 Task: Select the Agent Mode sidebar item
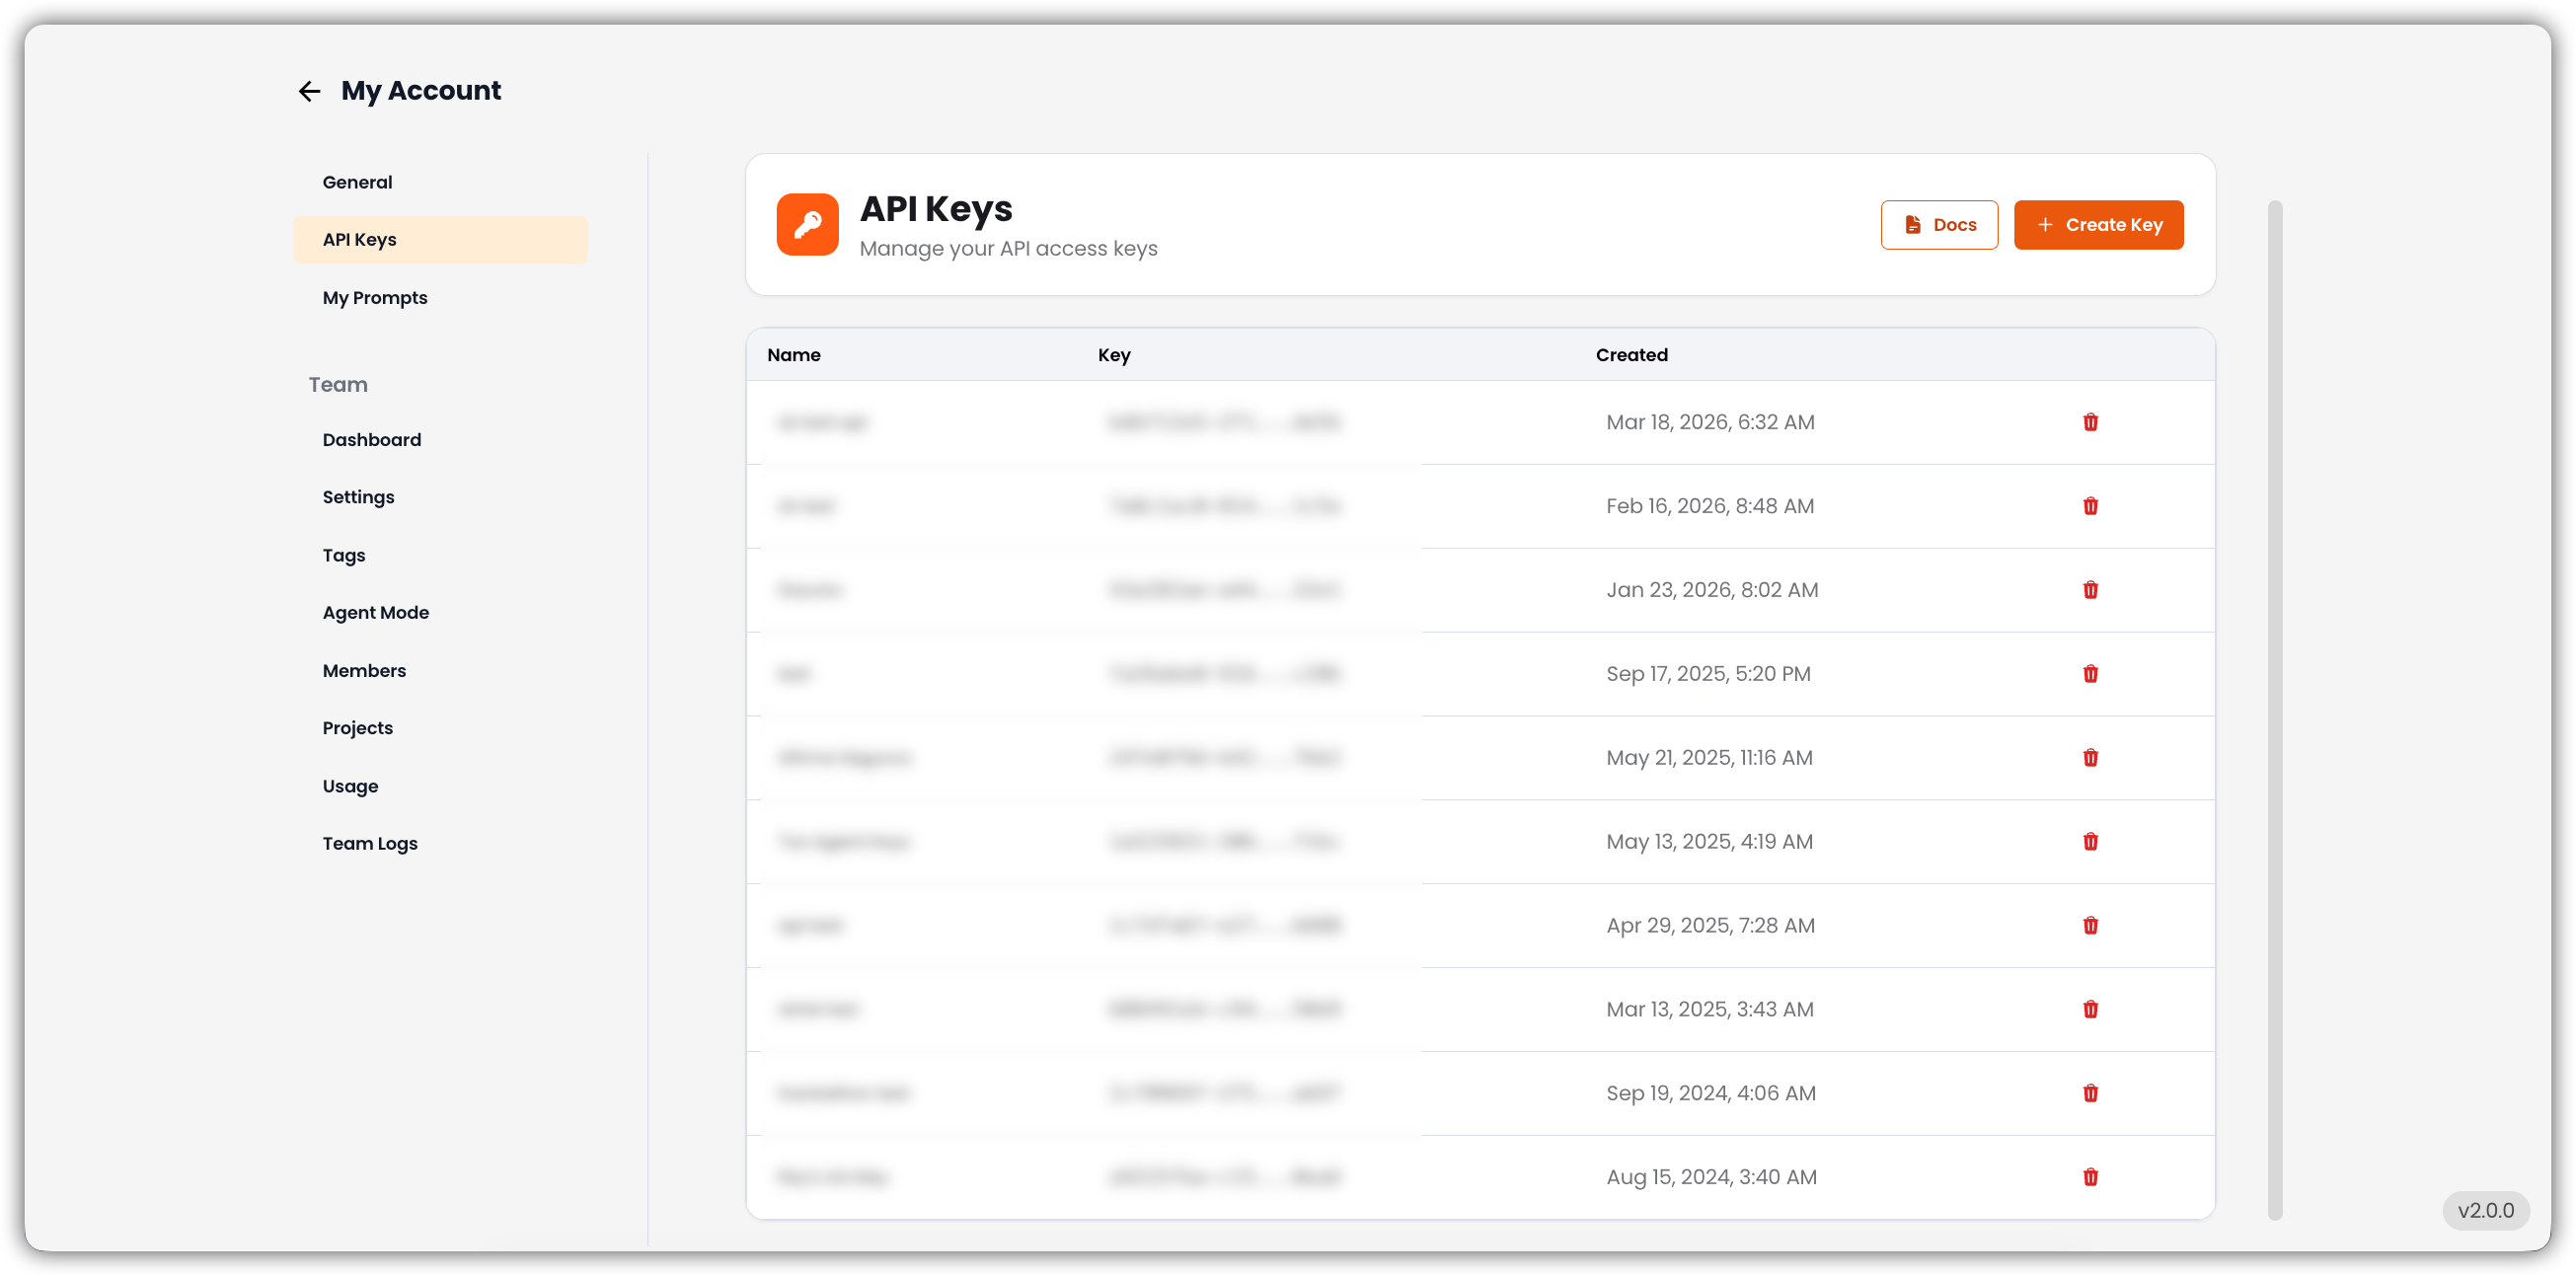click(375, 612)
